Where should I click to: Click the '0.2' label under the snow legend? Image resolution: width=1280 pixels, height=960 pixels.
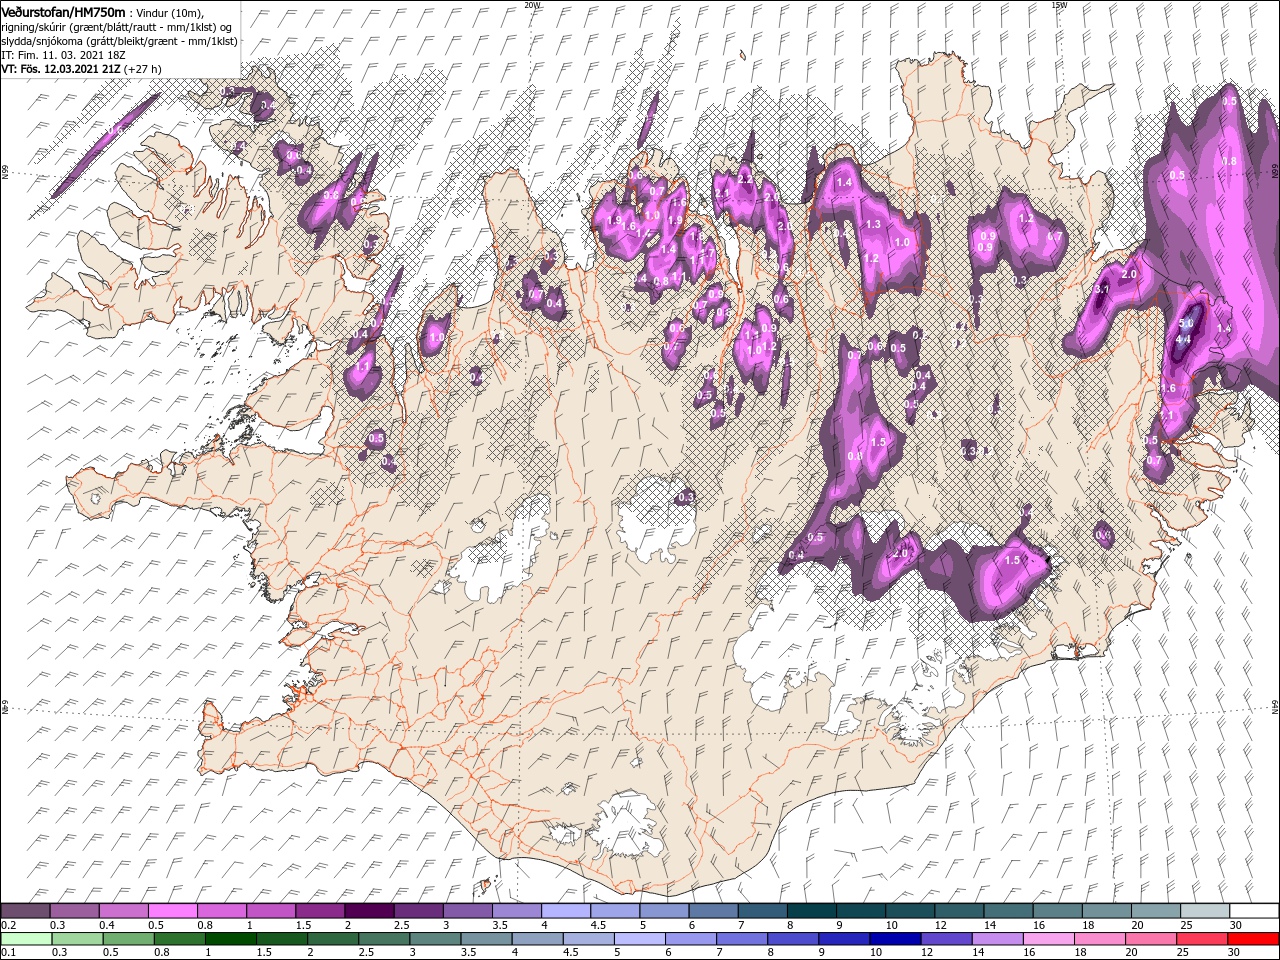tap(7, 925)
